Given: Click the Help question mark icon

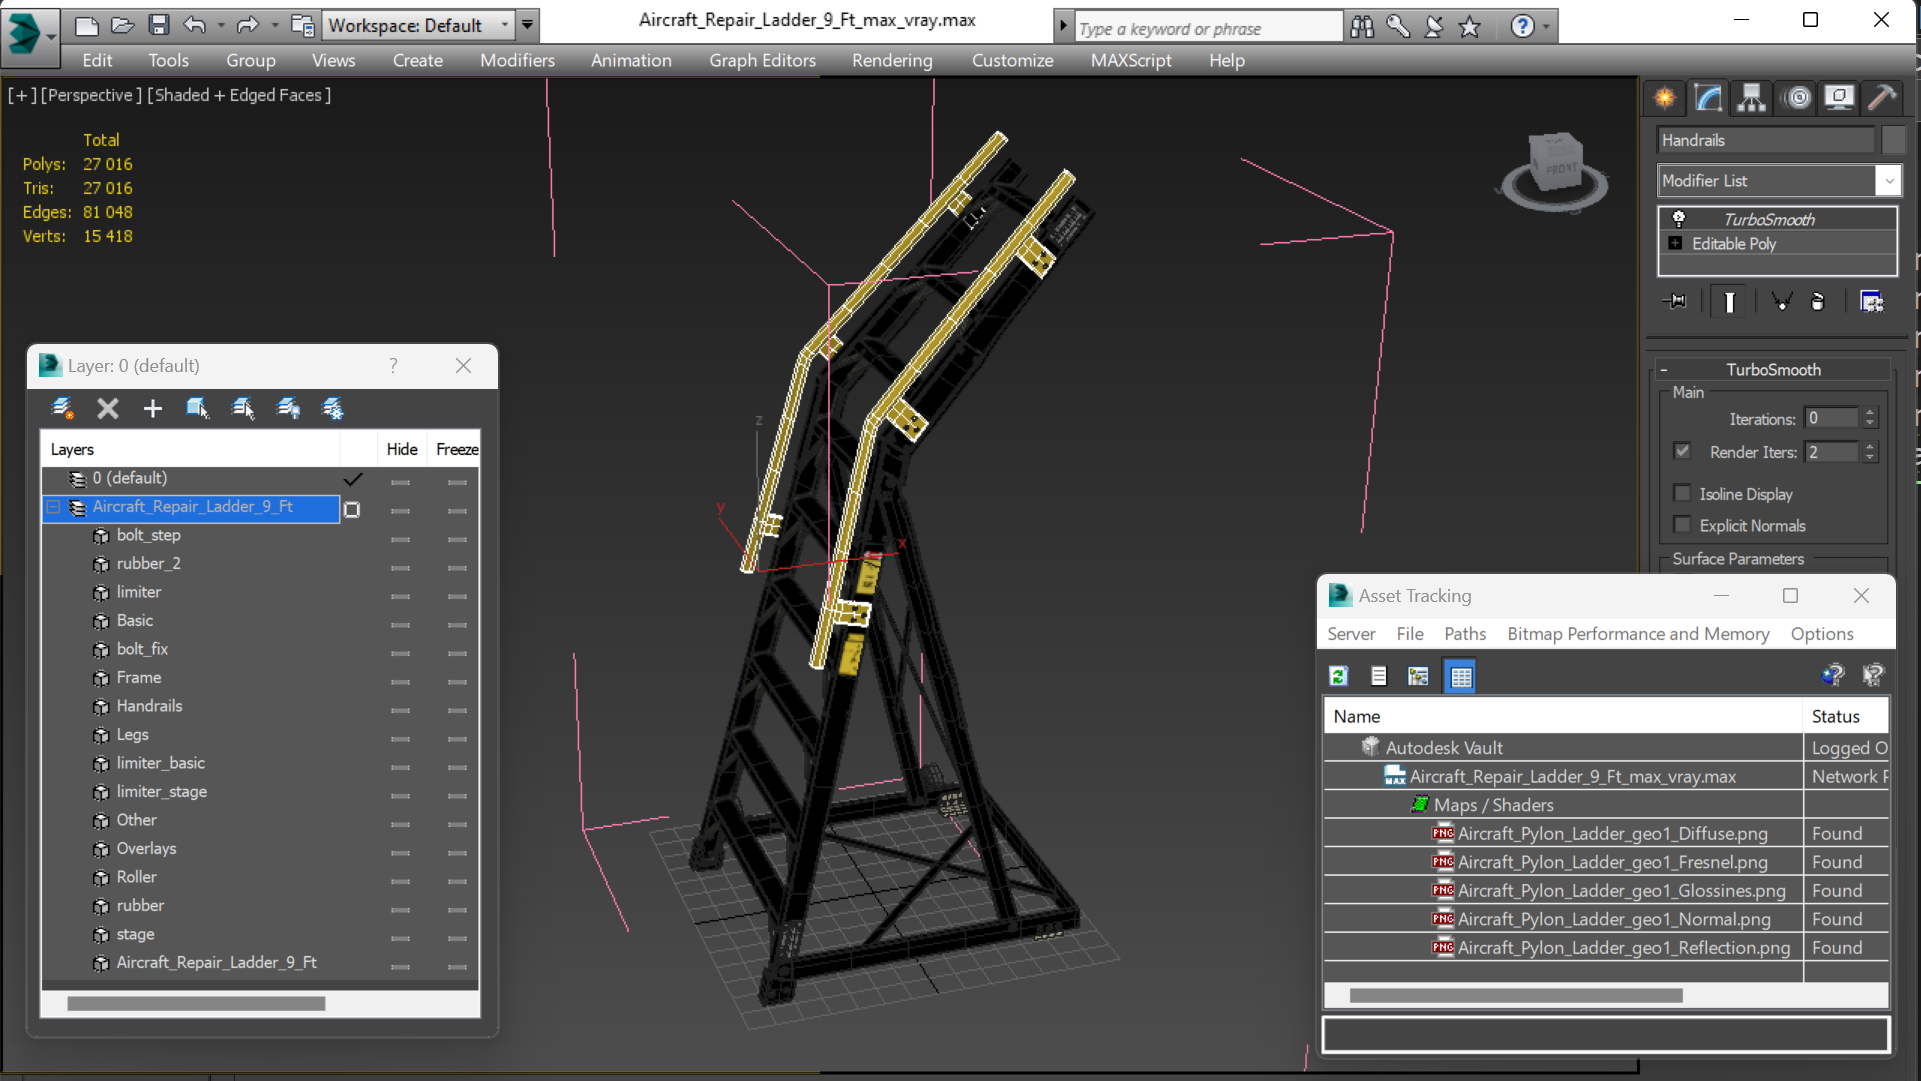Looking at the screenshot, I should [x=1522, y=27].
